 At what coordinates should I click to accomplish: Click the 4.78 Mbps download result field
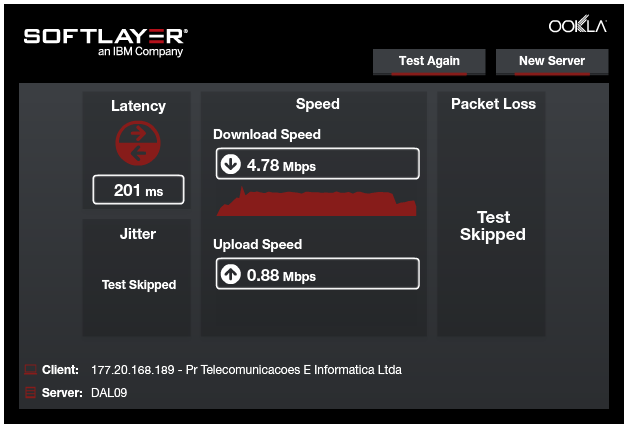click(x=318, y=164)
